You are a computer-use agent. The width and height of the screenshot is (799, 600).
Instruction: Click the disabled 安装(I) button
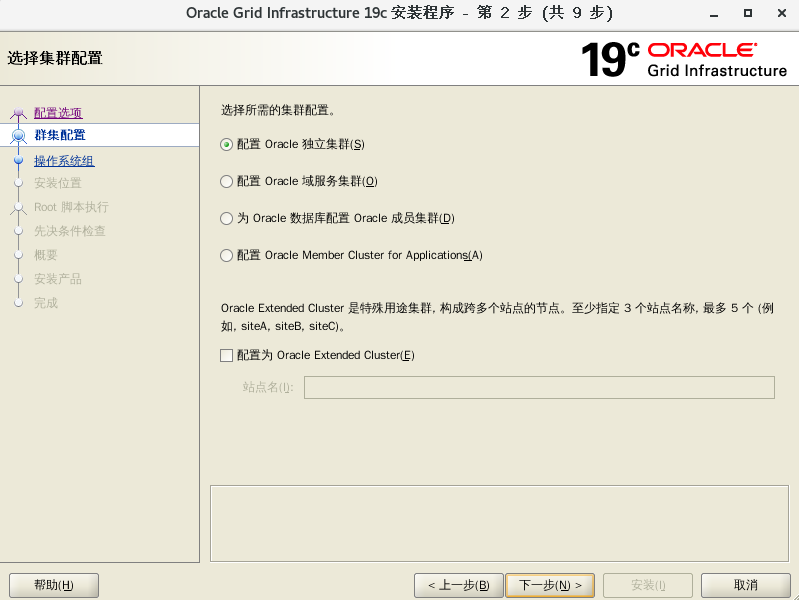(x=648, y=585)
